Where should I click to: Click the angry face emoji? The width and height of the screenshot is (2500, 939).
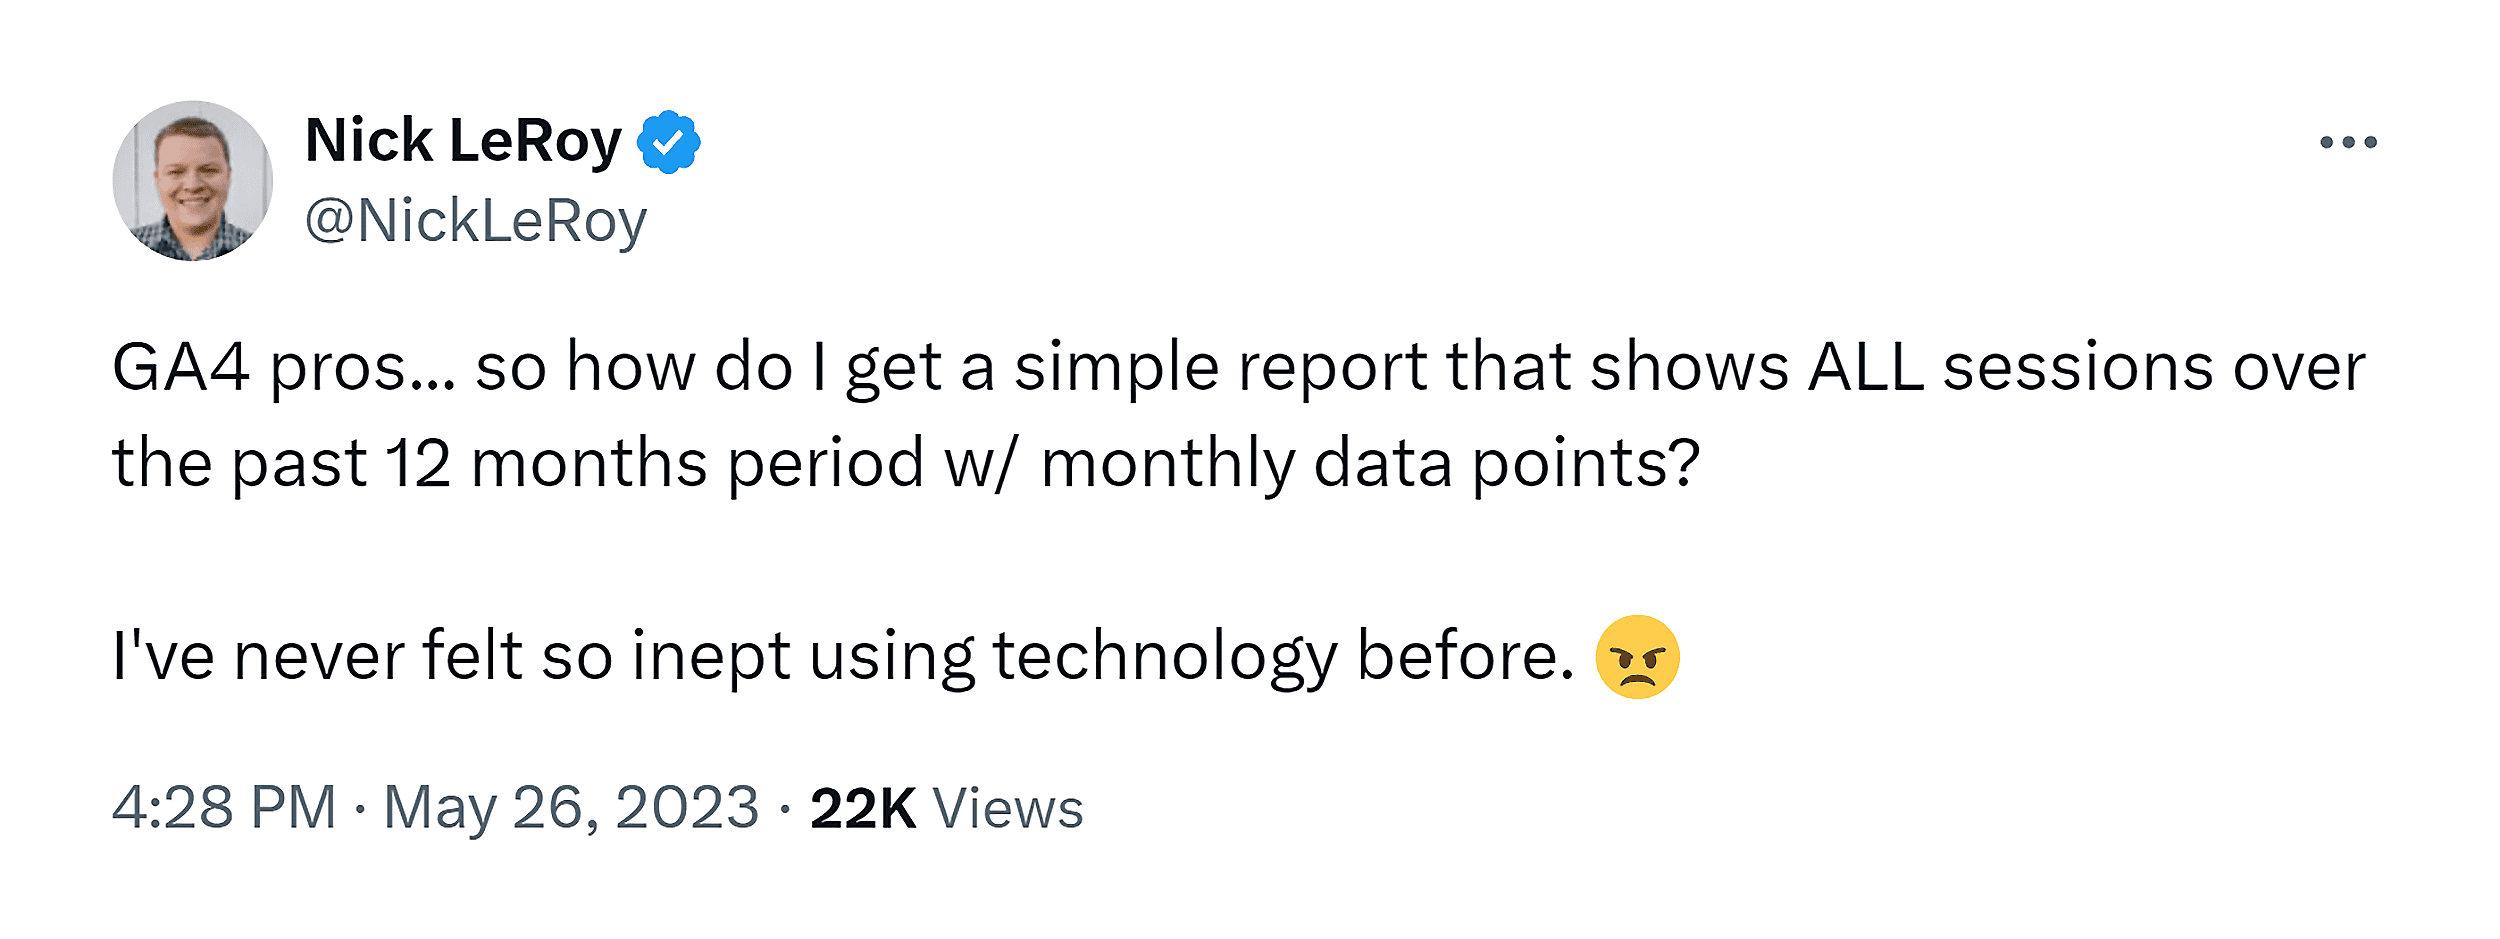(1637, 657)
